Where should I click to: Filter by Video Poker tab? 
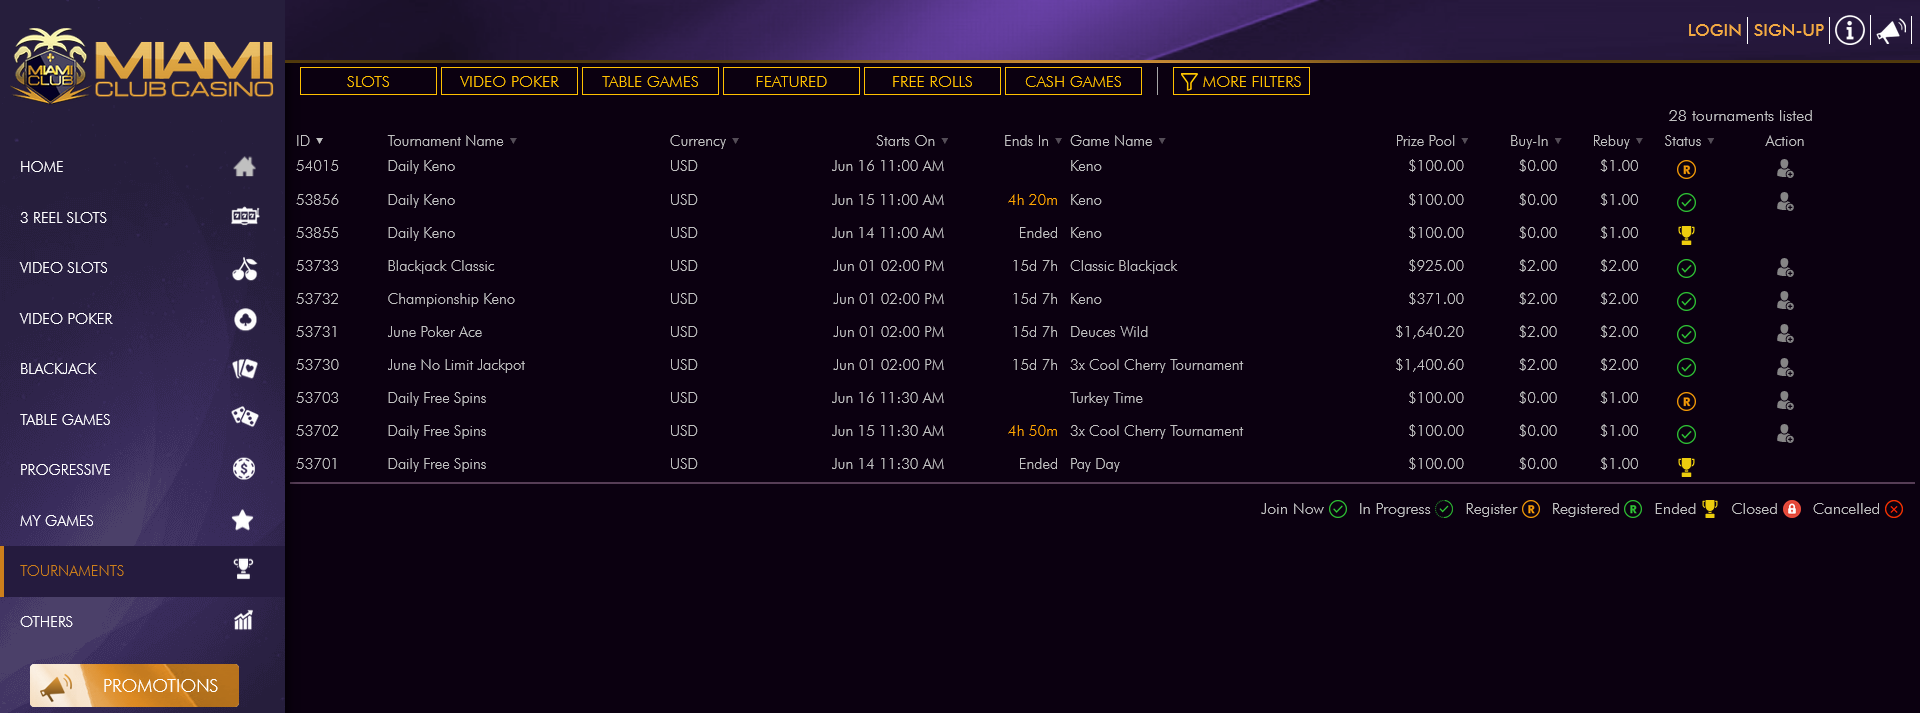509,81
